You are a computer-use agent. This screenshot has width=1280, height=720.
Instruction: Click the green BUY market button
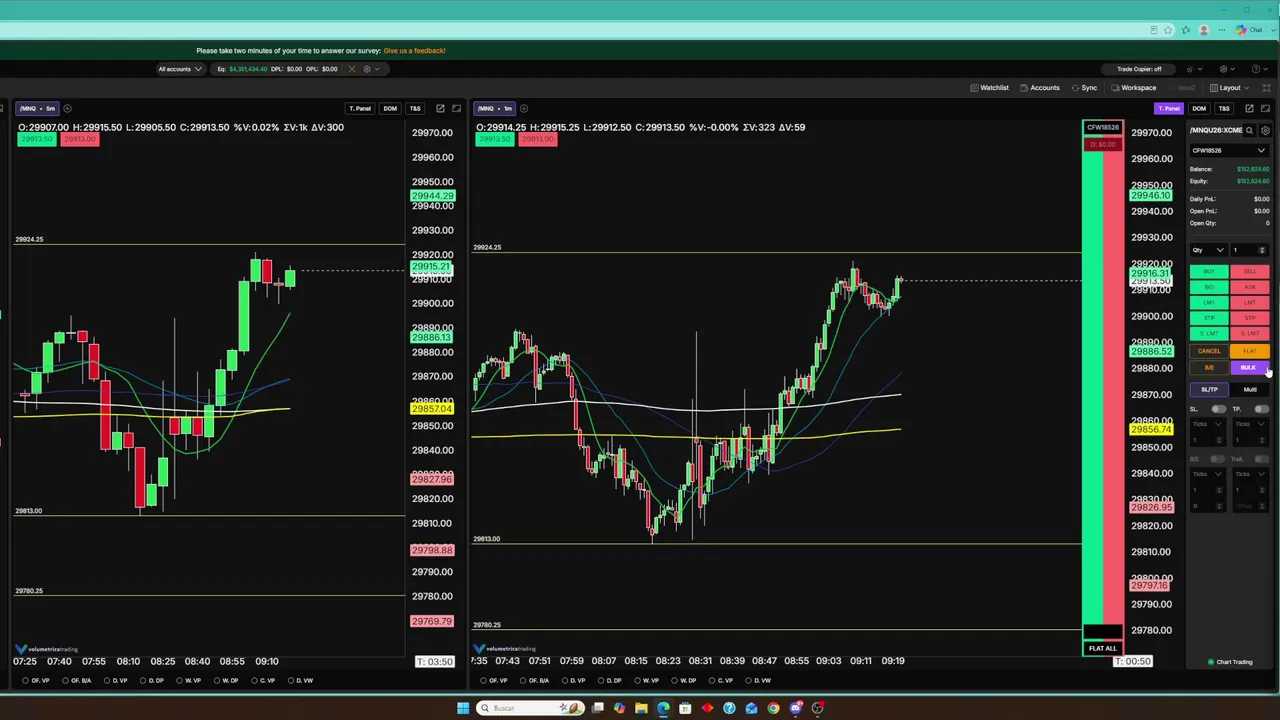(x=1209, y=272)
